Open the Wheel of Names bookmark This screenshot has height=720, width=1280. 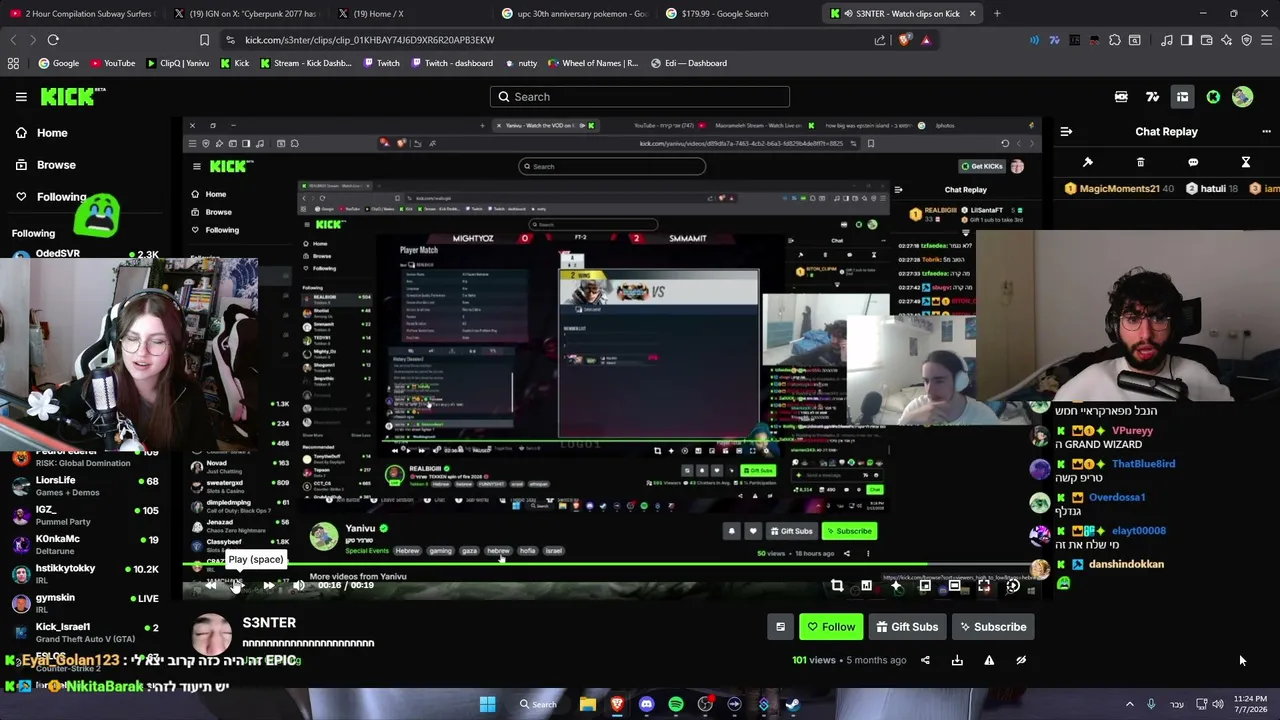click(594, 63)
